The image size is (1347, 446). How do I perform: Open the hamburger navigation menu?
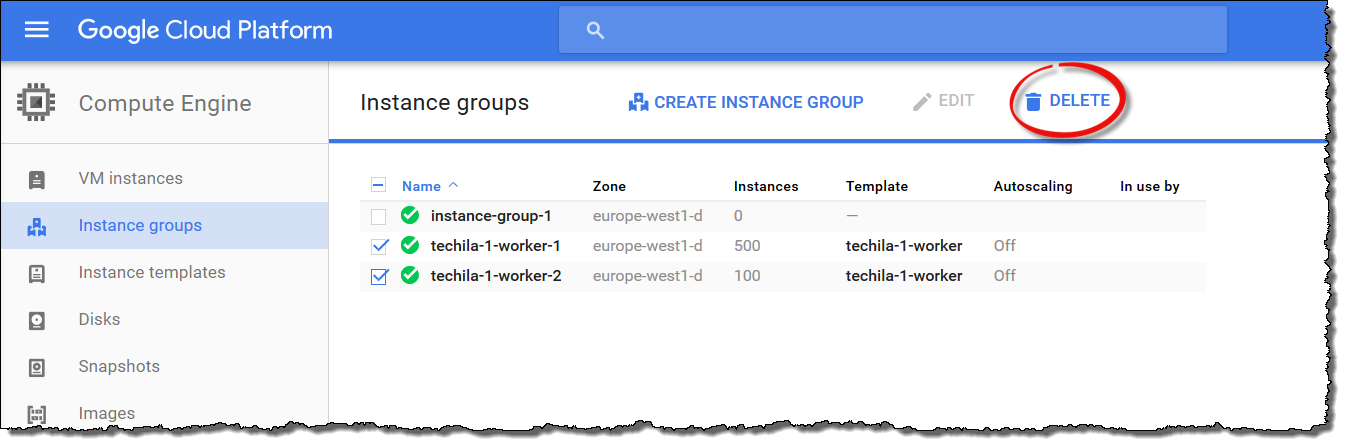click(x=37, y=30)
